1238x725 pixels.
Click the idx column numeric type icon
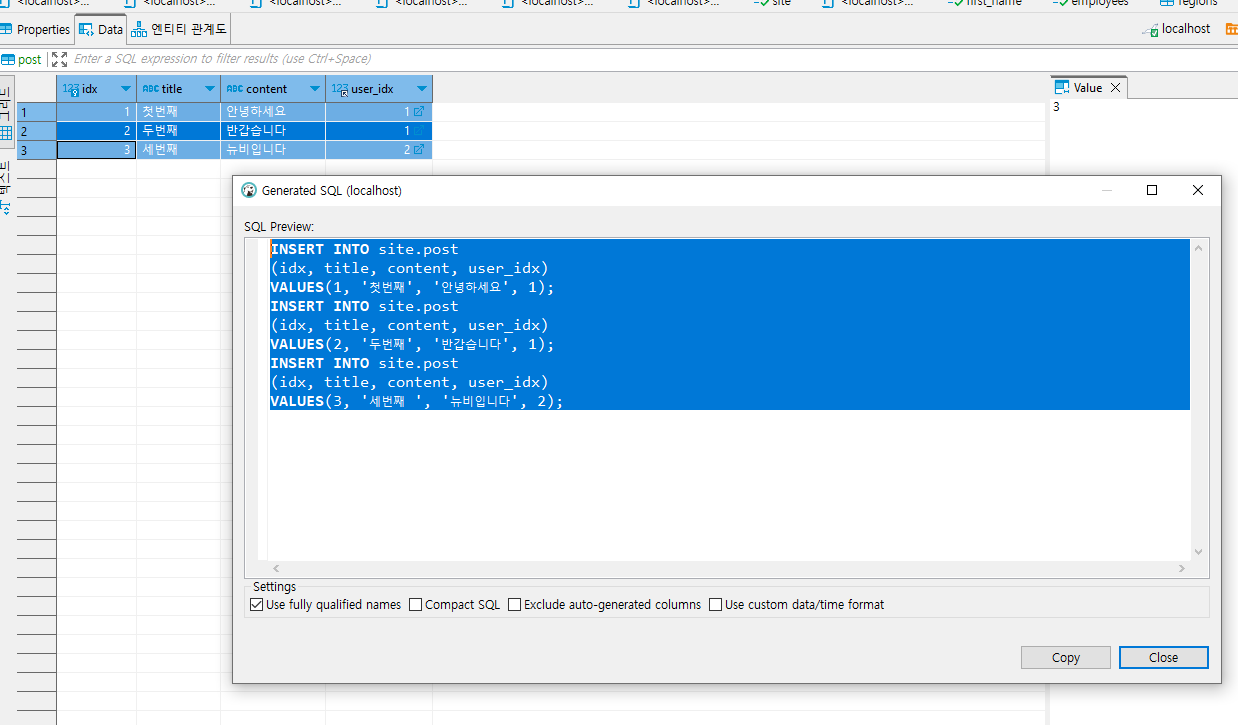pos(70,89)
